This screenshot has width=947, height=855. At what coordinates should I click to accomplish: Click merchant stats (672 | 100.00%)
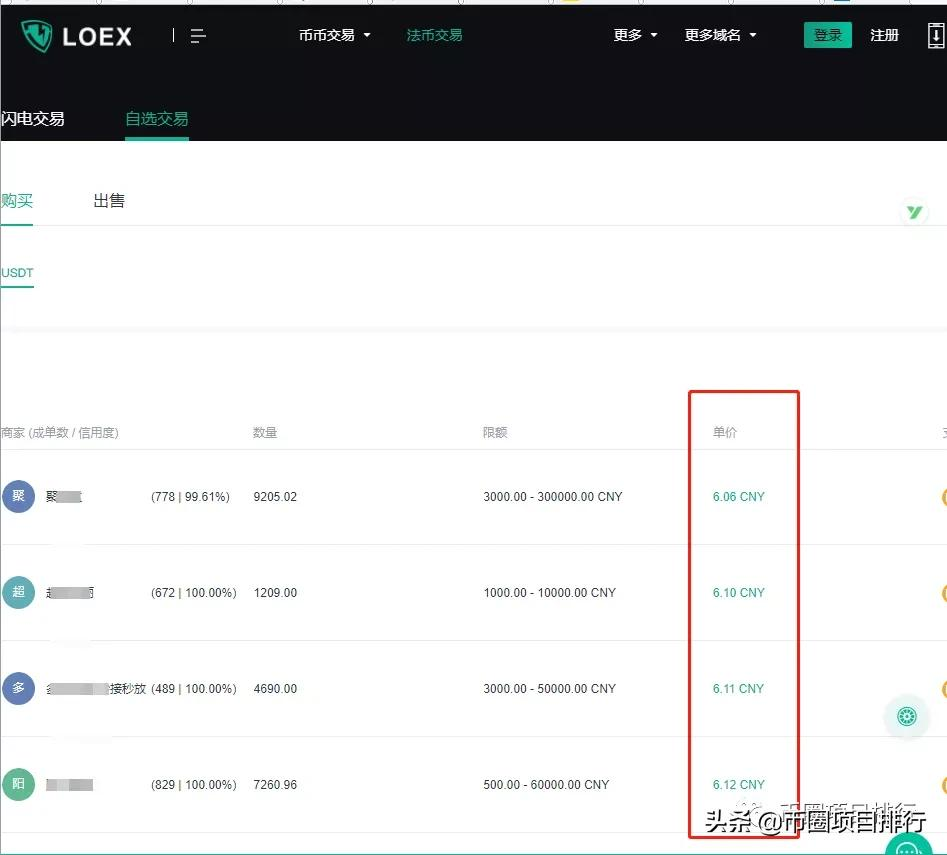[194, 592]
